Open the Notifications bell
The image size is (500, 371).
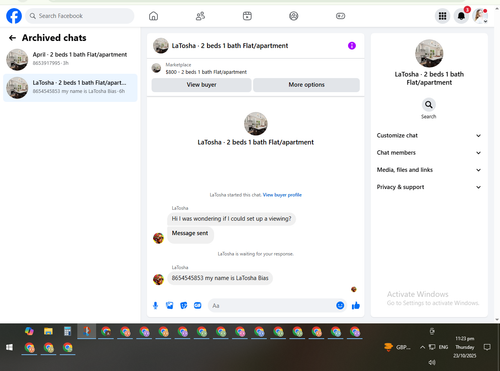point(461,16)
